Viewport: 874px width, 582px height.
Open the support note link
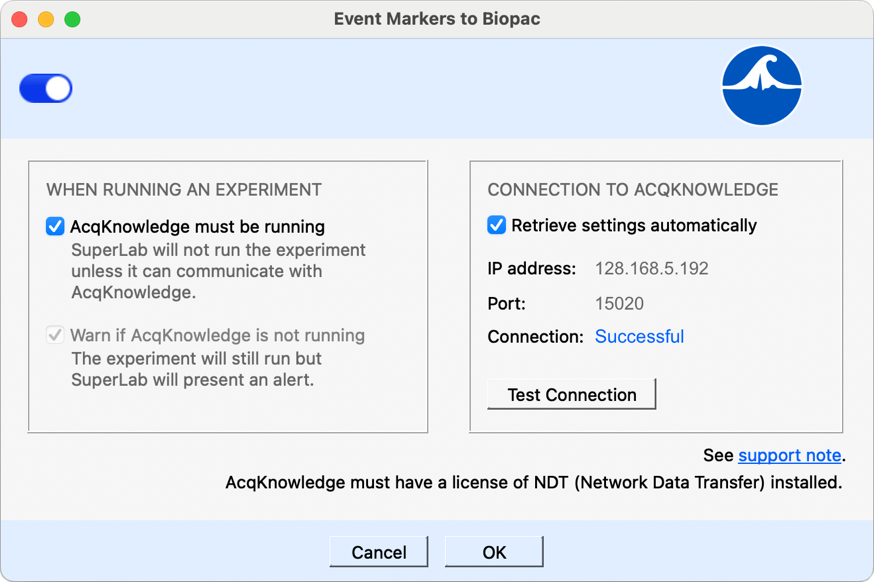point(789,455)
